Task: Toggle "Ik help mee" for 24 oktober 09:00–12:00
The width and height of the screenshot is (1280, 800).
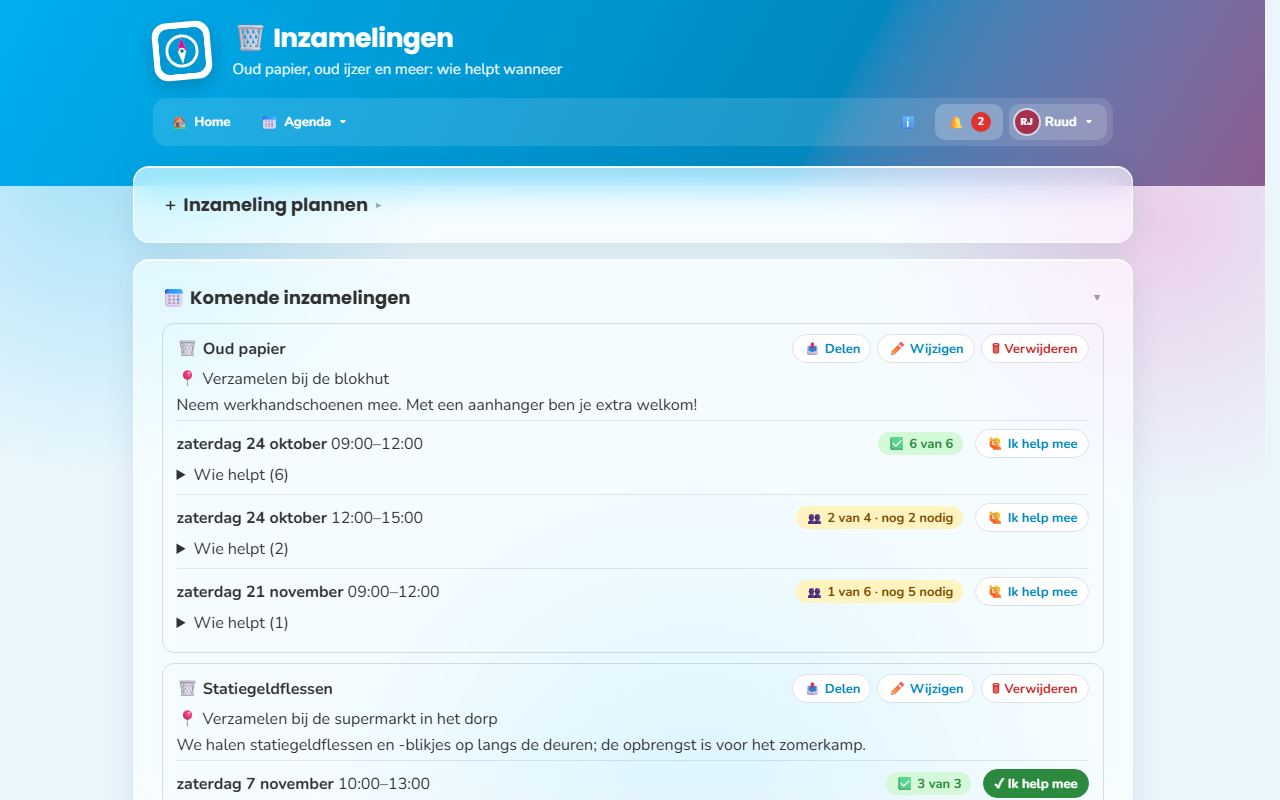Action: coord(1032,444)
